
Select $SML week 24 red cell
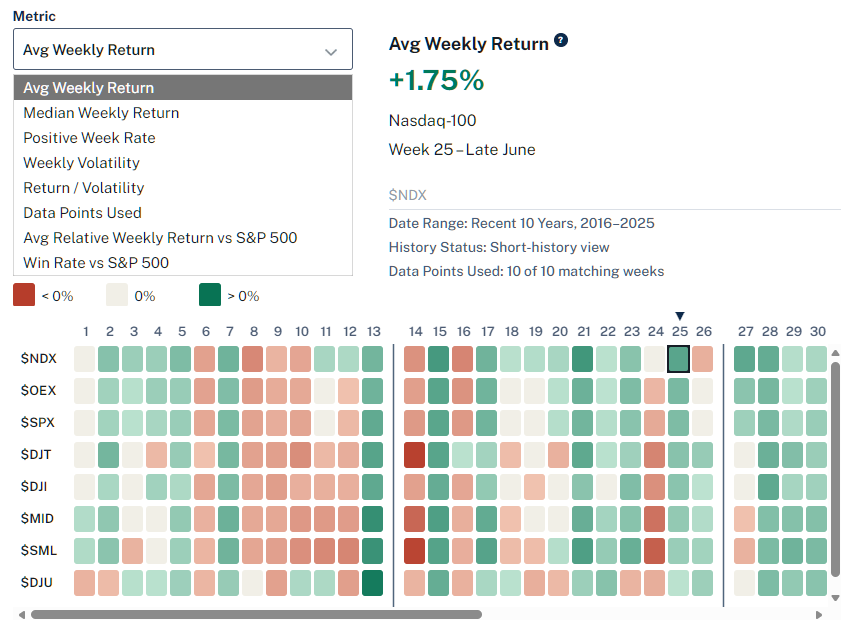click(655, 551)
